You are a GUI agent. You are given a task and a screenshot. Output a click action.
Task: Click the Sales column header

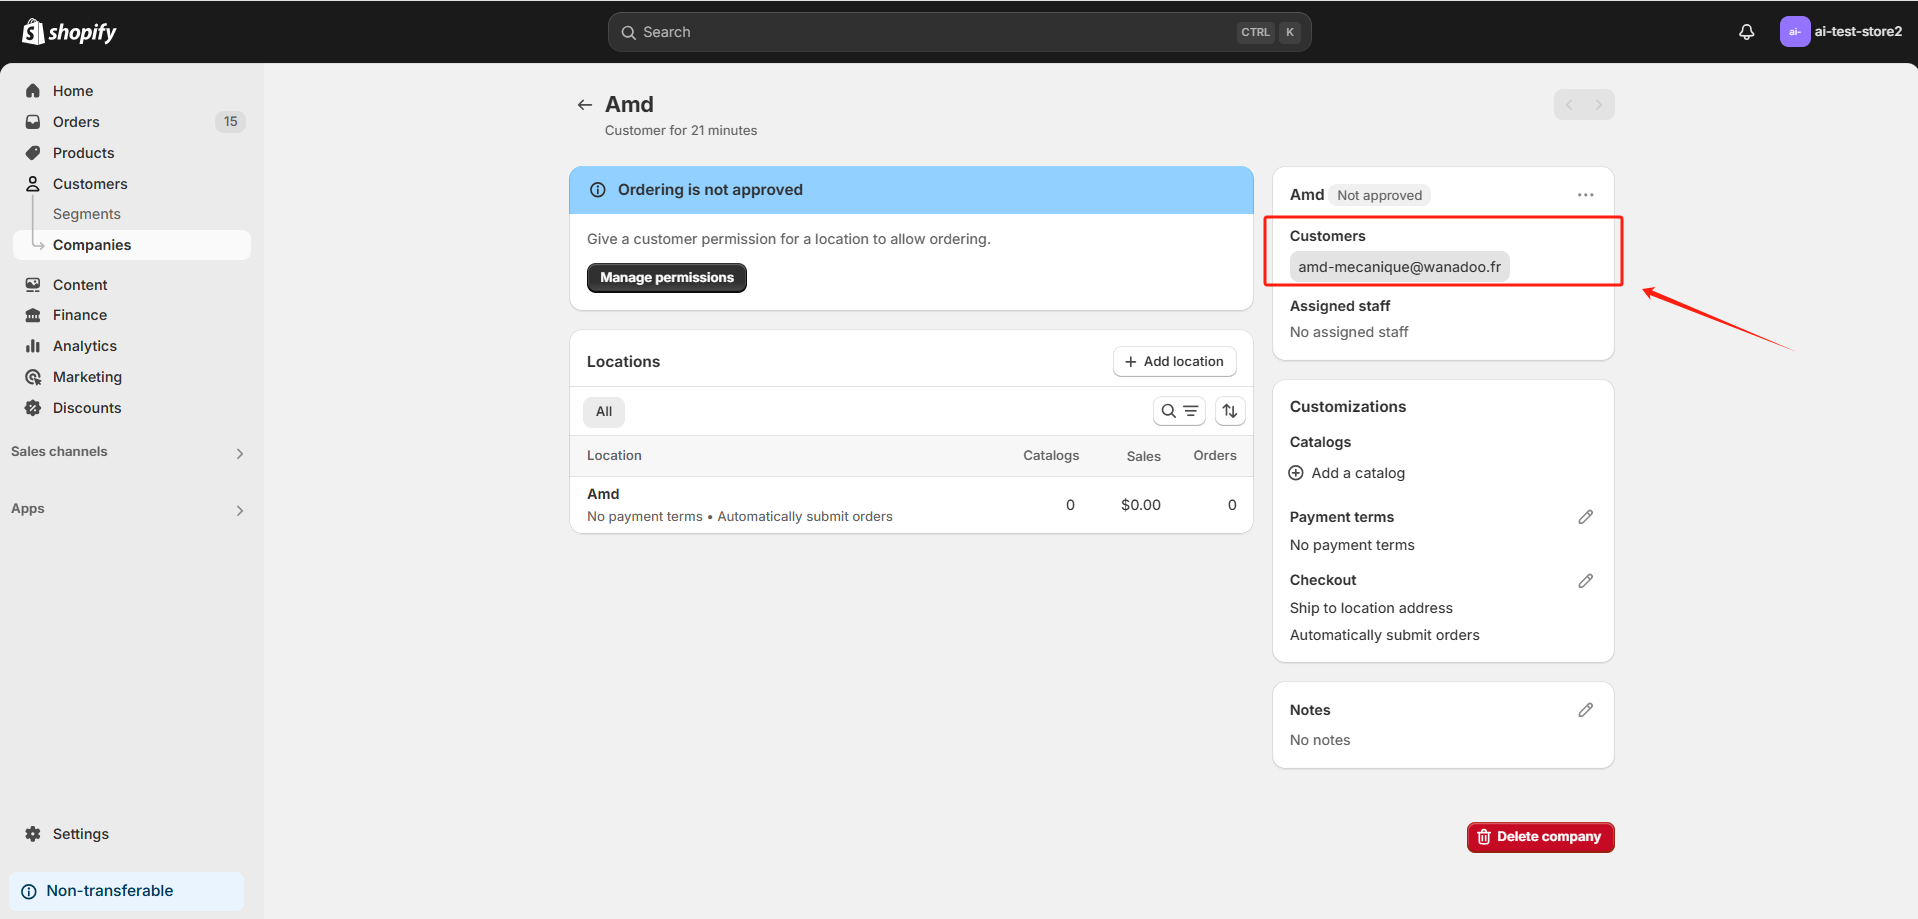[x=1143, y=456]
